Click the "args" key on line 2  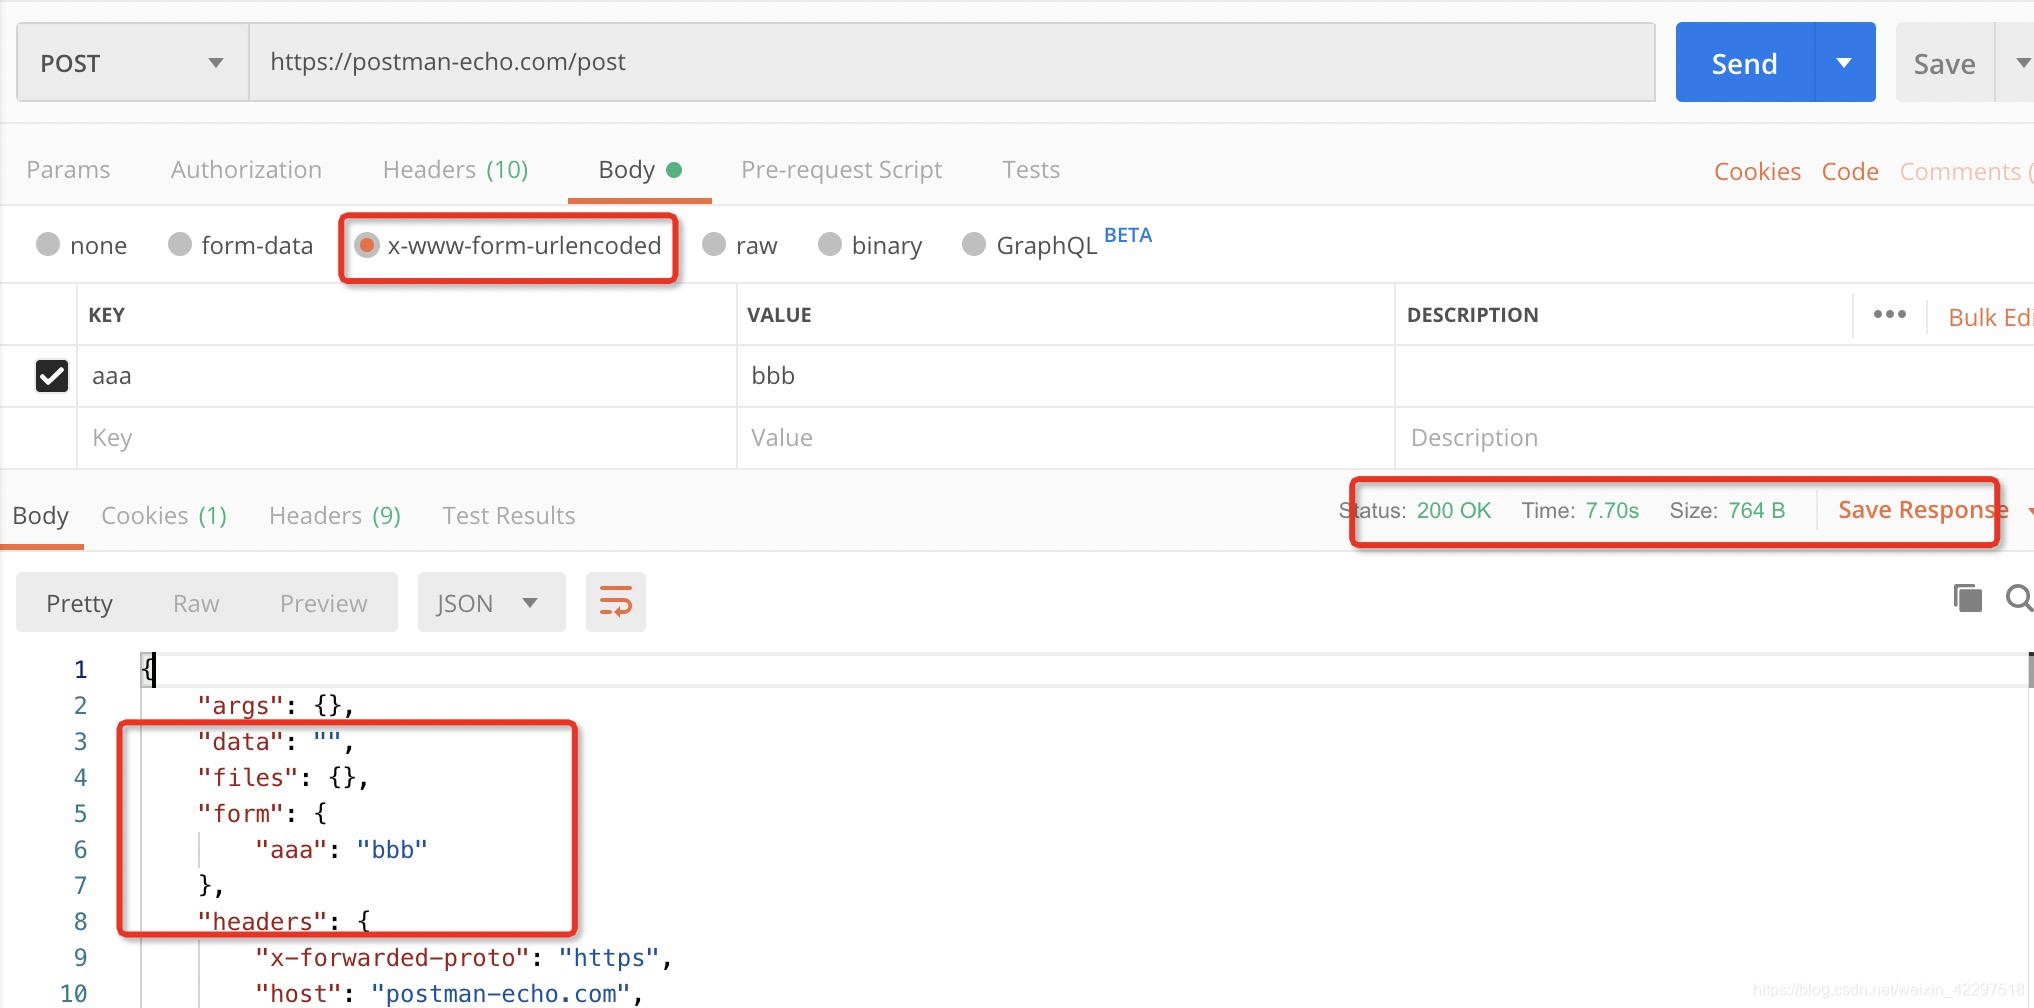(241, 705)
